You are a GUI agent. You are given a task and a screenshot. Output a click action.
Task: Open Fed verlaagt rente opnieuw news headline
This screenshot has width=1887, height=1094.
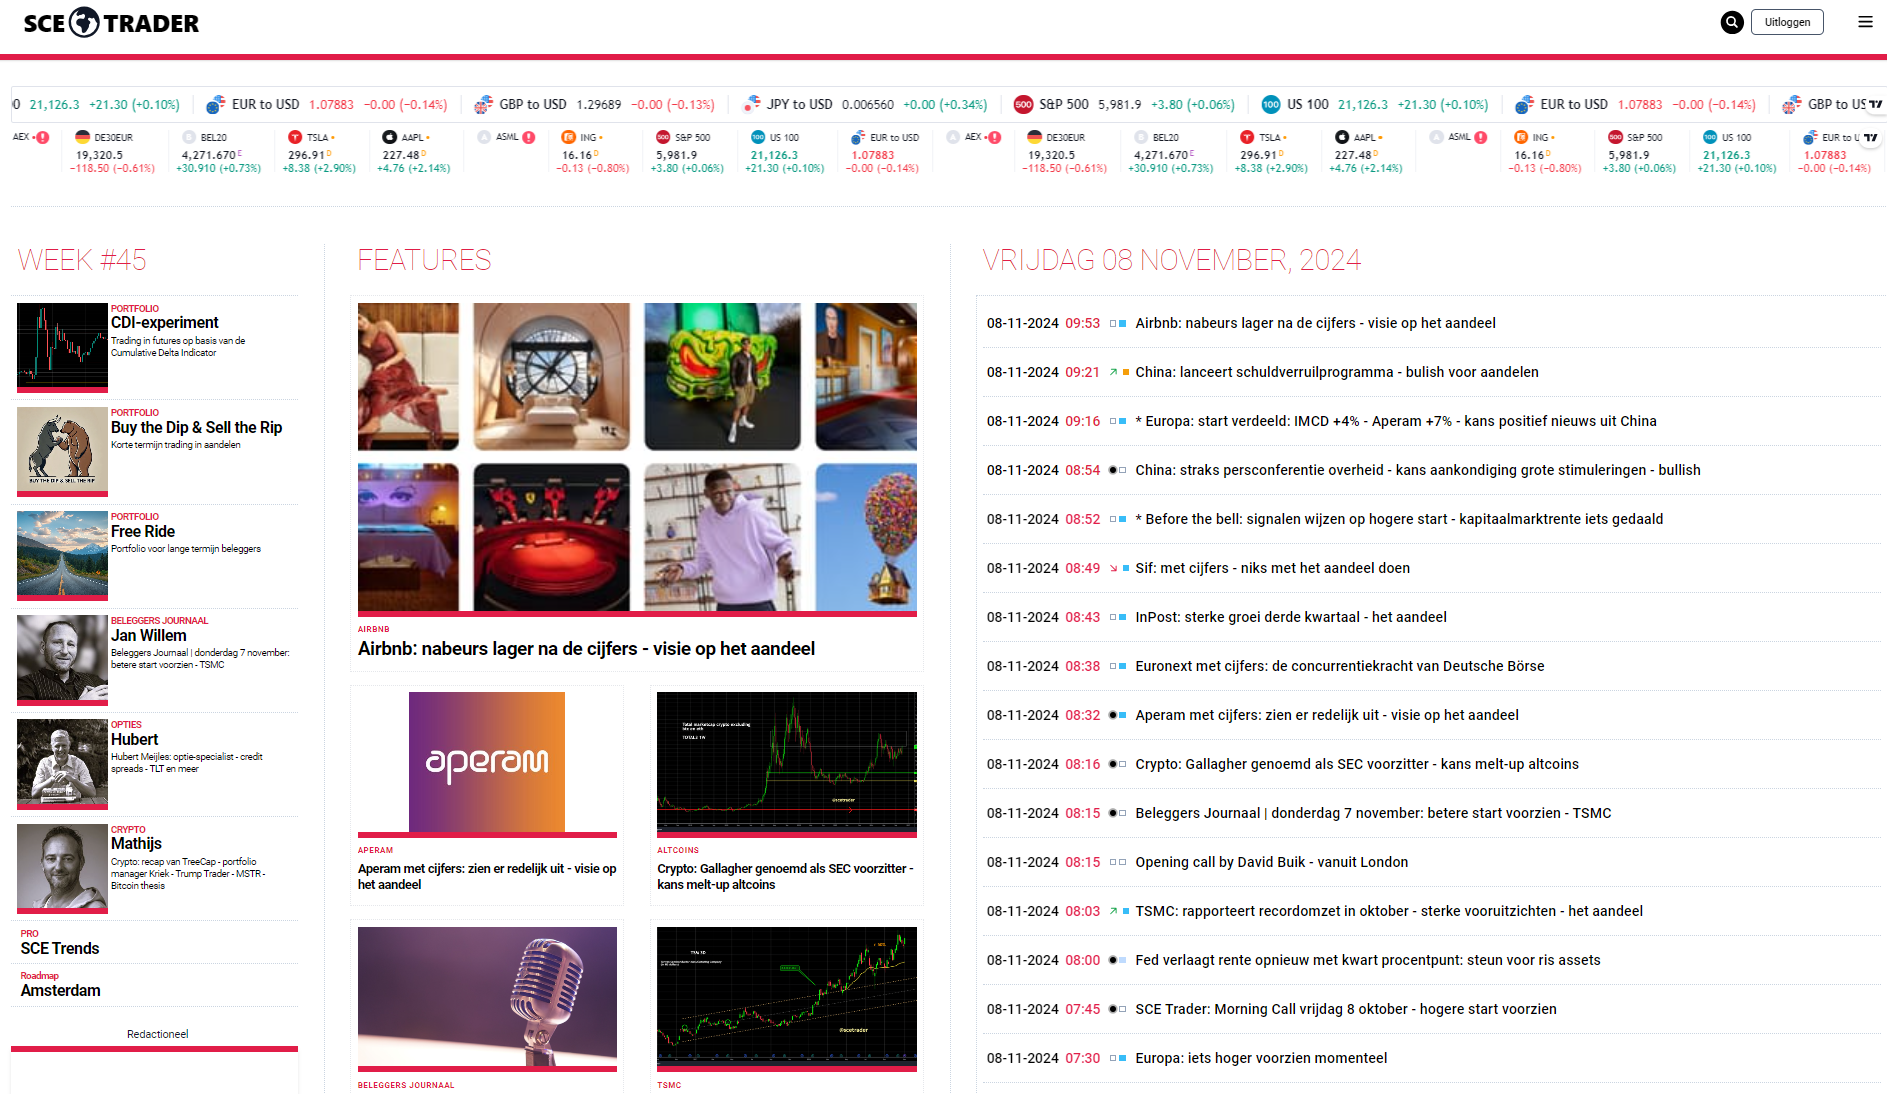click(1368, 960)
